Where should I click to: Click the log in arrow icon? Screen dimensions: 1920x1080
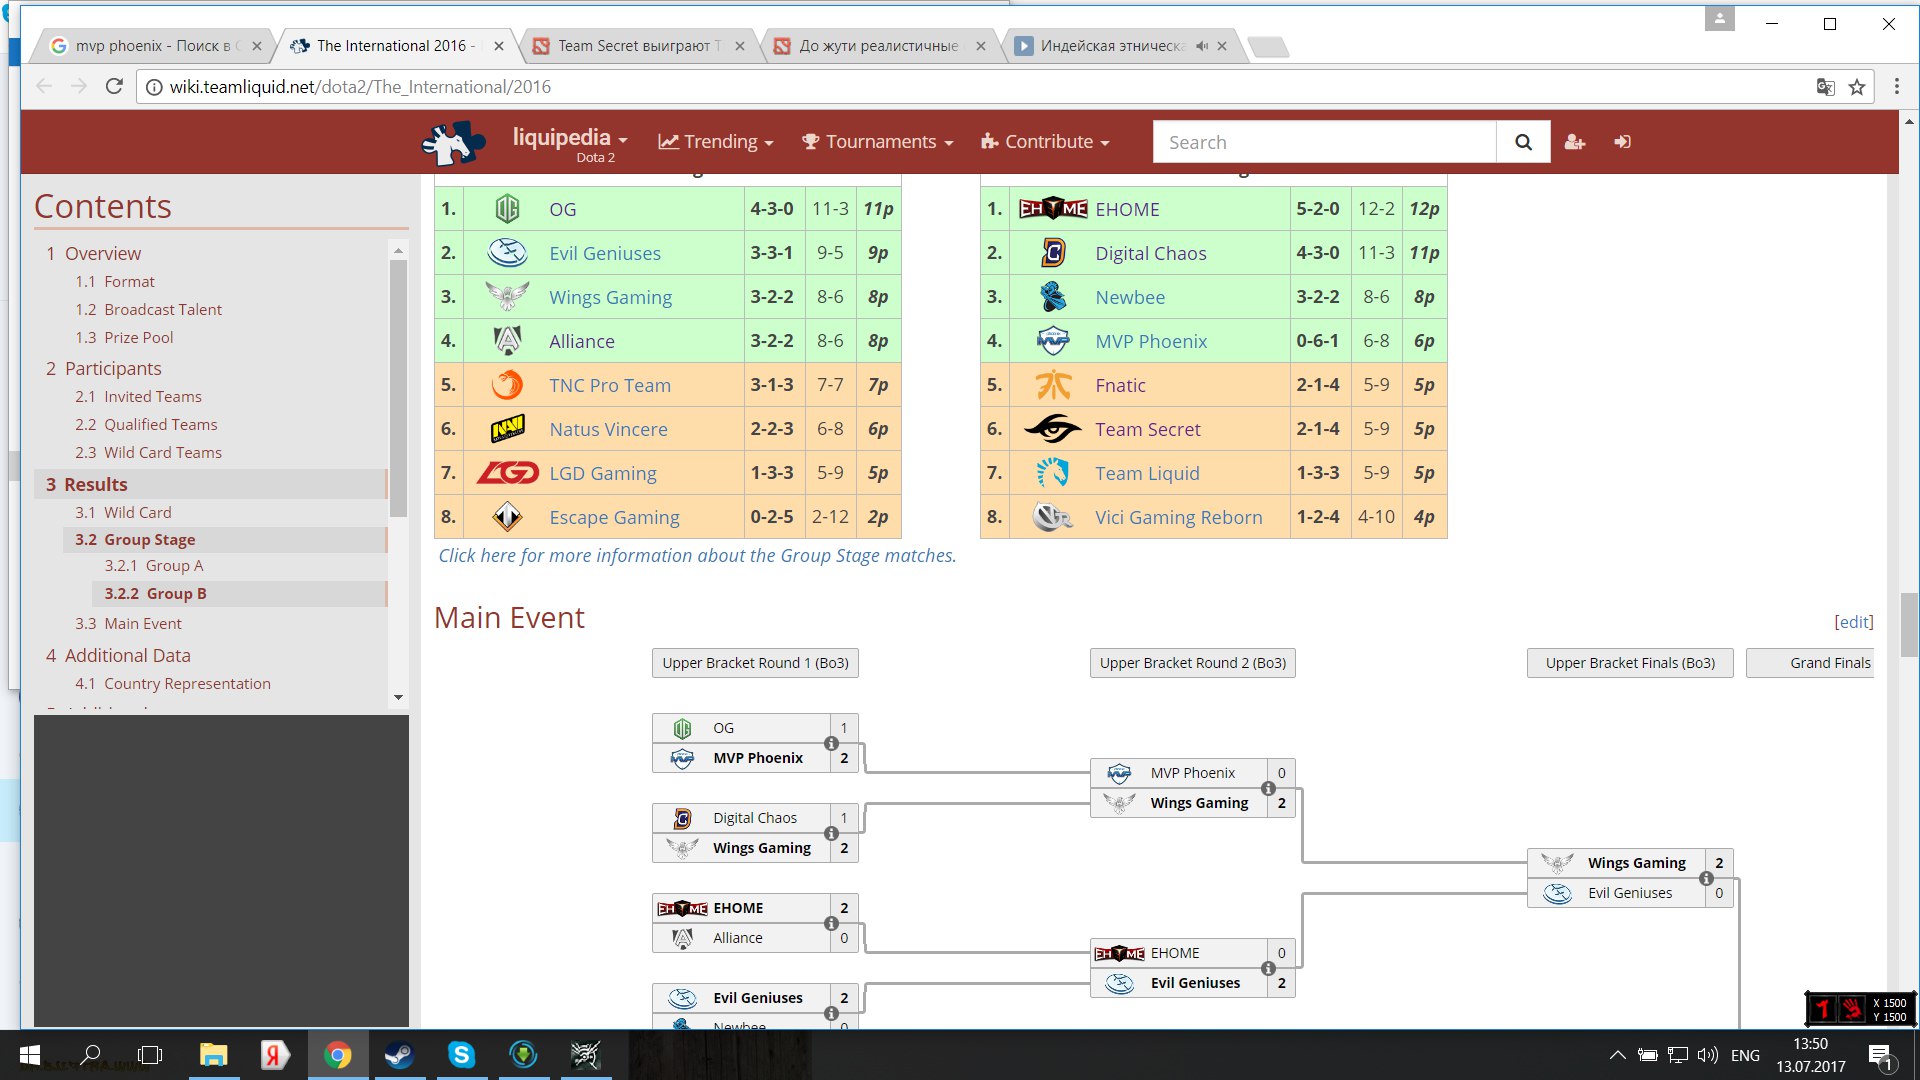click(1623, 142)
